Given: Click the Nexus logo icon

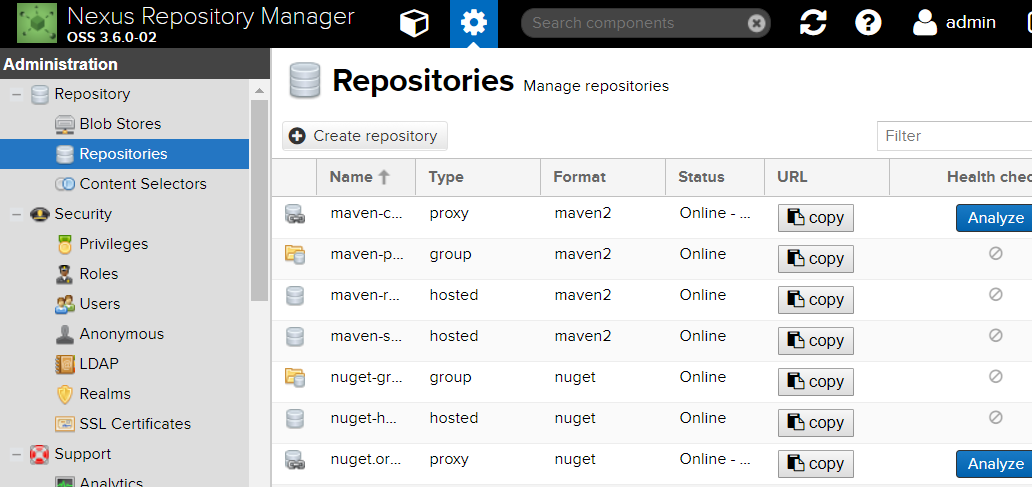Looking at the screenshot, I should (37, 23).
